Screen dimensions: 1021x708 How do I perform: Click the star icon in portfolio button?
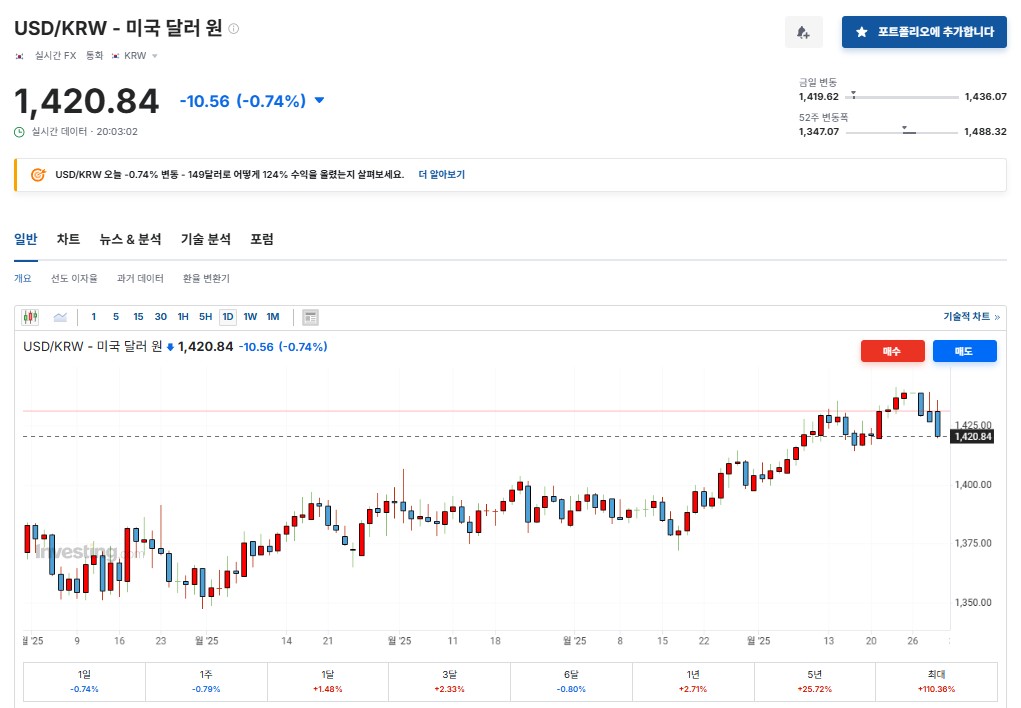(x=861, y=32)
